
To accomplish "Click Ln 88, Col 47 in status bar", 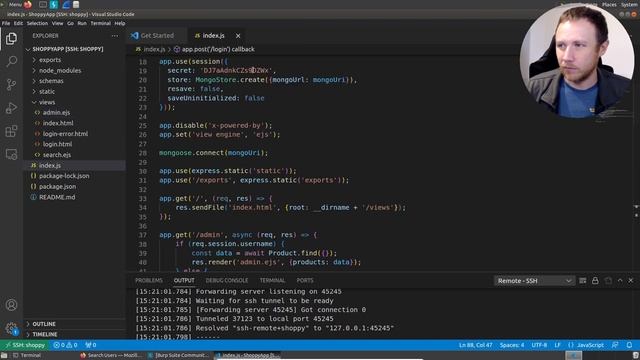I will (476, 345).
